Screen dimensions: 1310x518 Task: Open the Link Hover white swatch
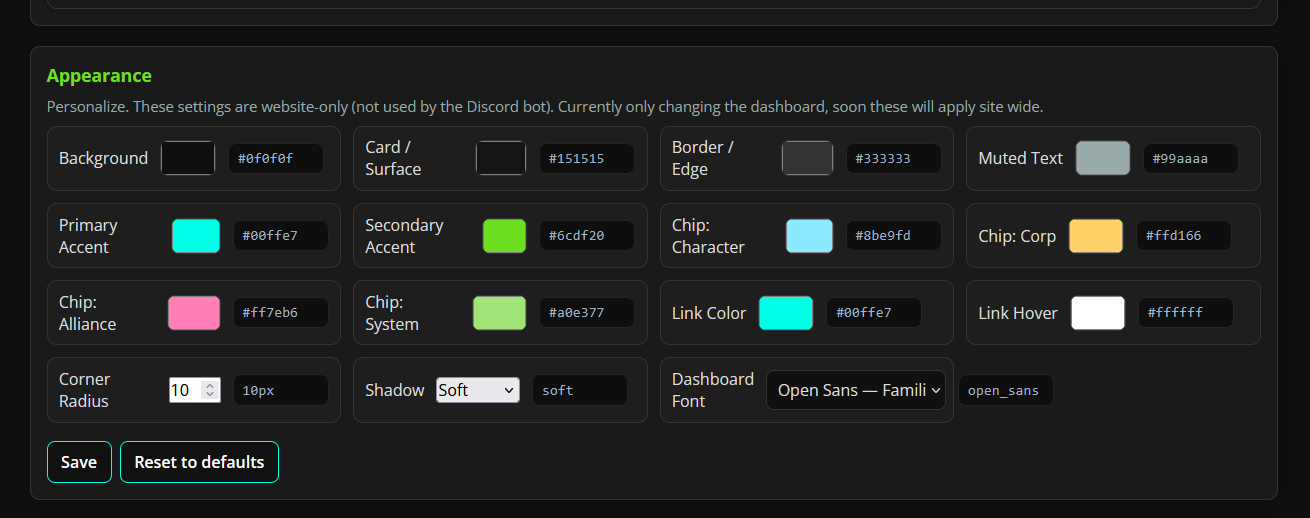1098,313
